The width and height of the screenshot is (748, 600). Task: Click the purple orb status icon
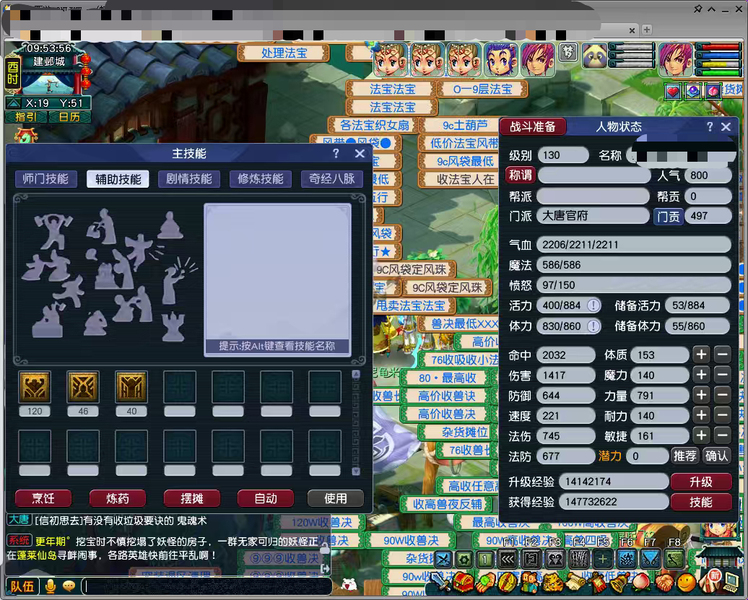pyautogui.click(x=693, y=91)
